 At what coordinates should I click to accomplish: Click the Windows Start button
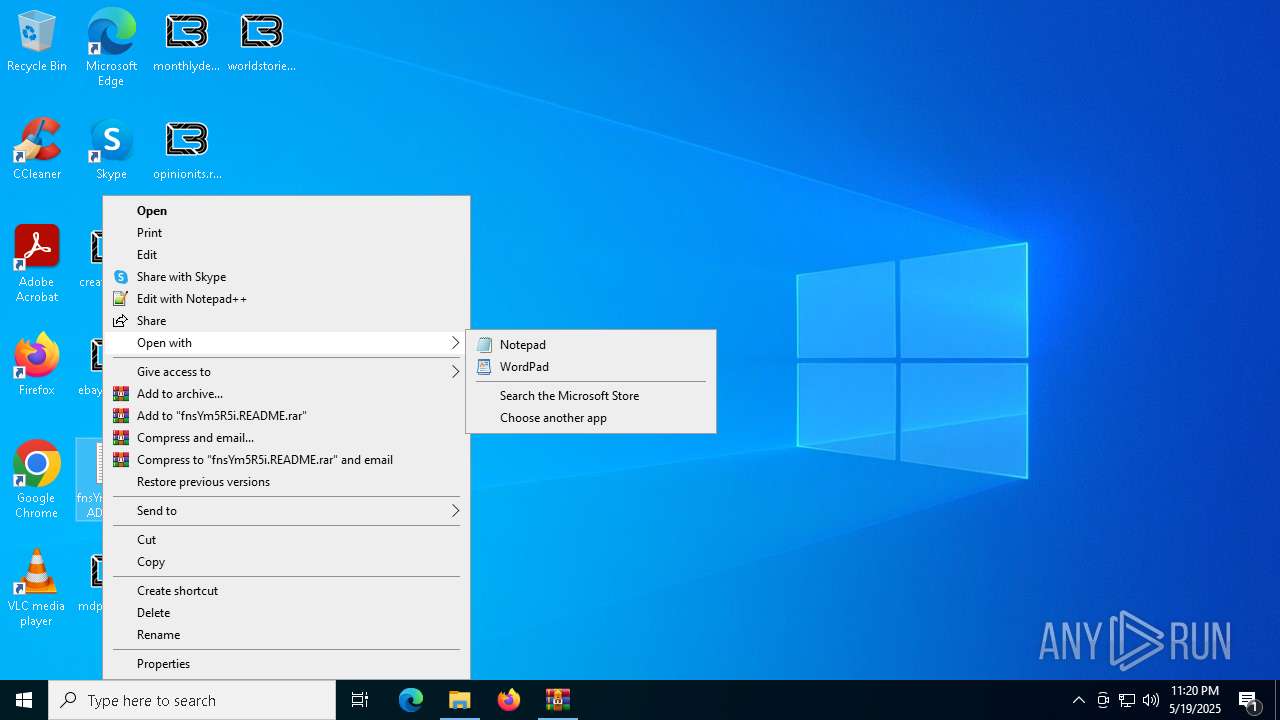(24, 700)
